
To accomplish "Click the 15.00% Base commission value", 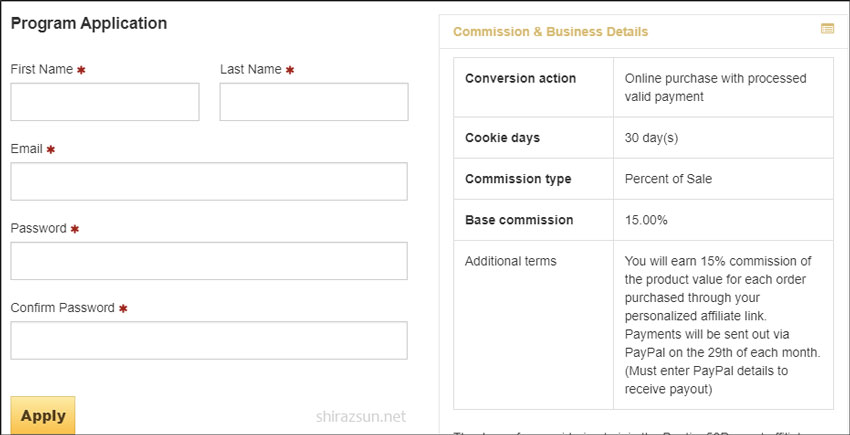I will pyautogui.click(x=646, y=220).
